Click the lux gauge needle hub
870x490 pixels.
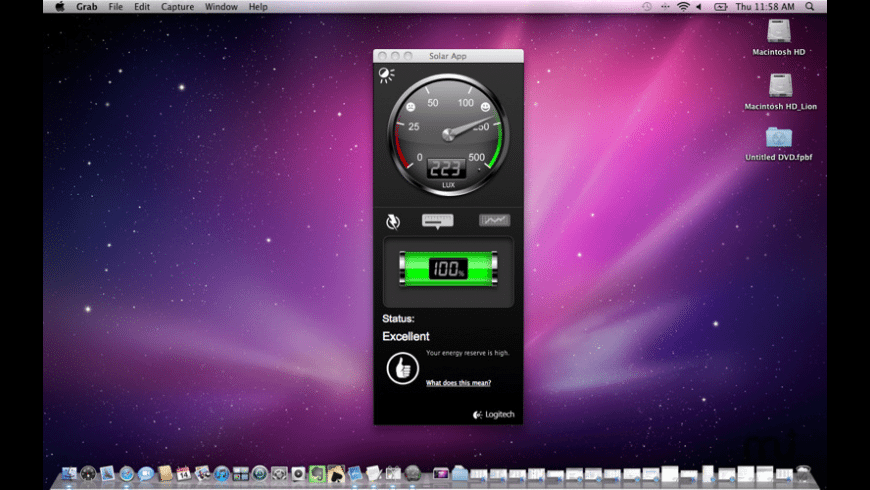pos(448,134)
